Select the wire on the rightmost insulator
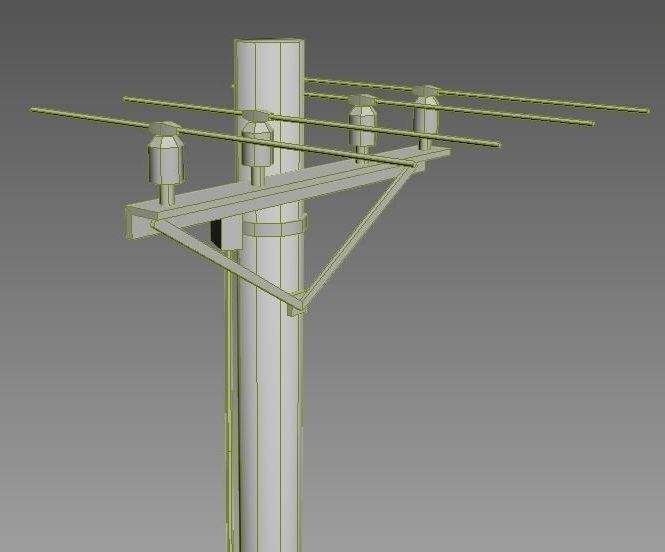Image resolution: width=665 pixels, height=552 pixels. (477, 95)
